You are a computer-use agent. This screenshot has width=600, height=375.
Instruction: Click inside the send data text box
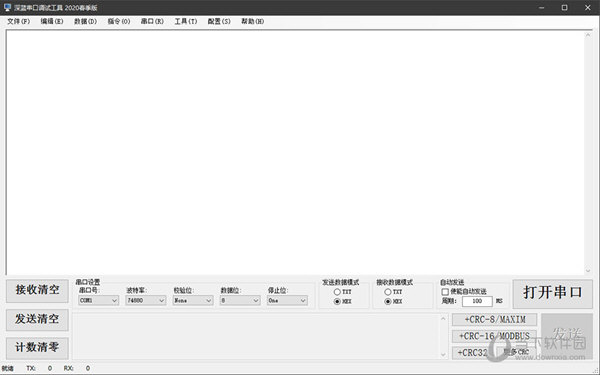[256, 336]
